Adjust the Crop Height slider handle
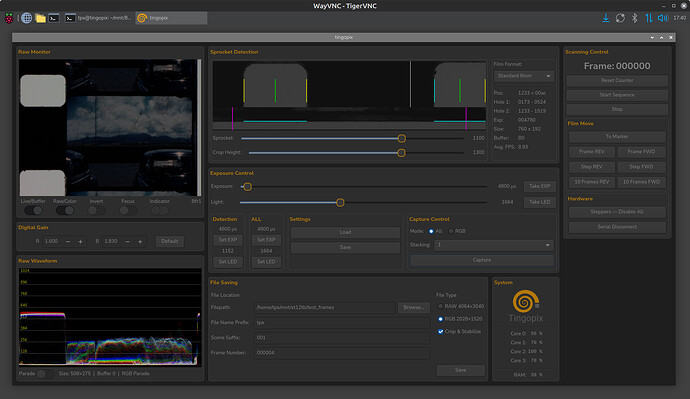The image size is (690, 399). 401,153
